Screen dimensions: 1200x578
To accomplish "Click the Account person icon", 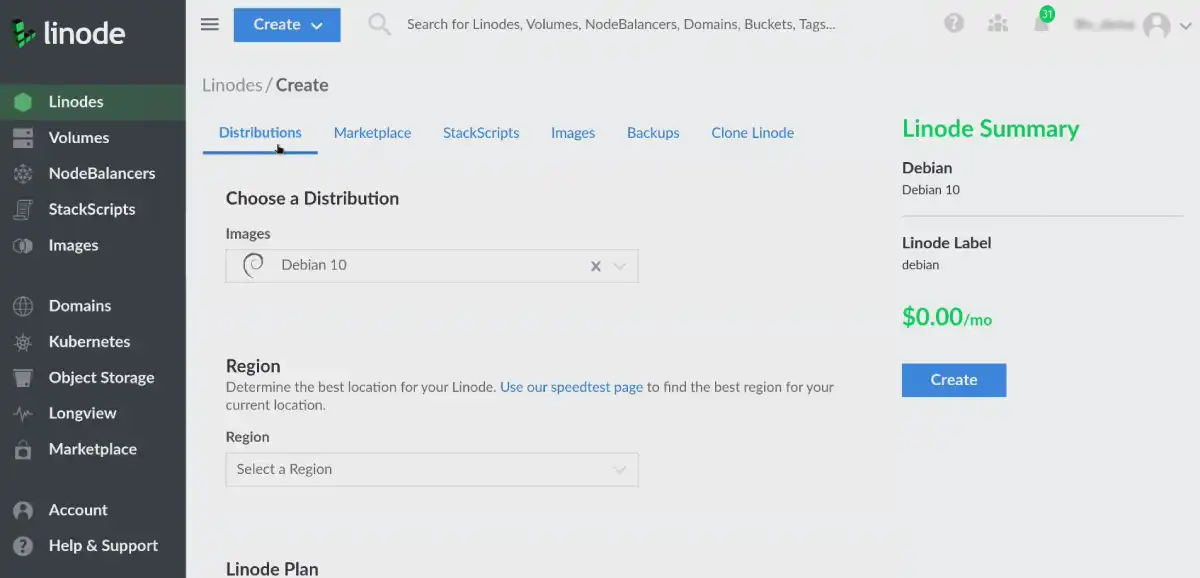I will click(x=23, y=510).
